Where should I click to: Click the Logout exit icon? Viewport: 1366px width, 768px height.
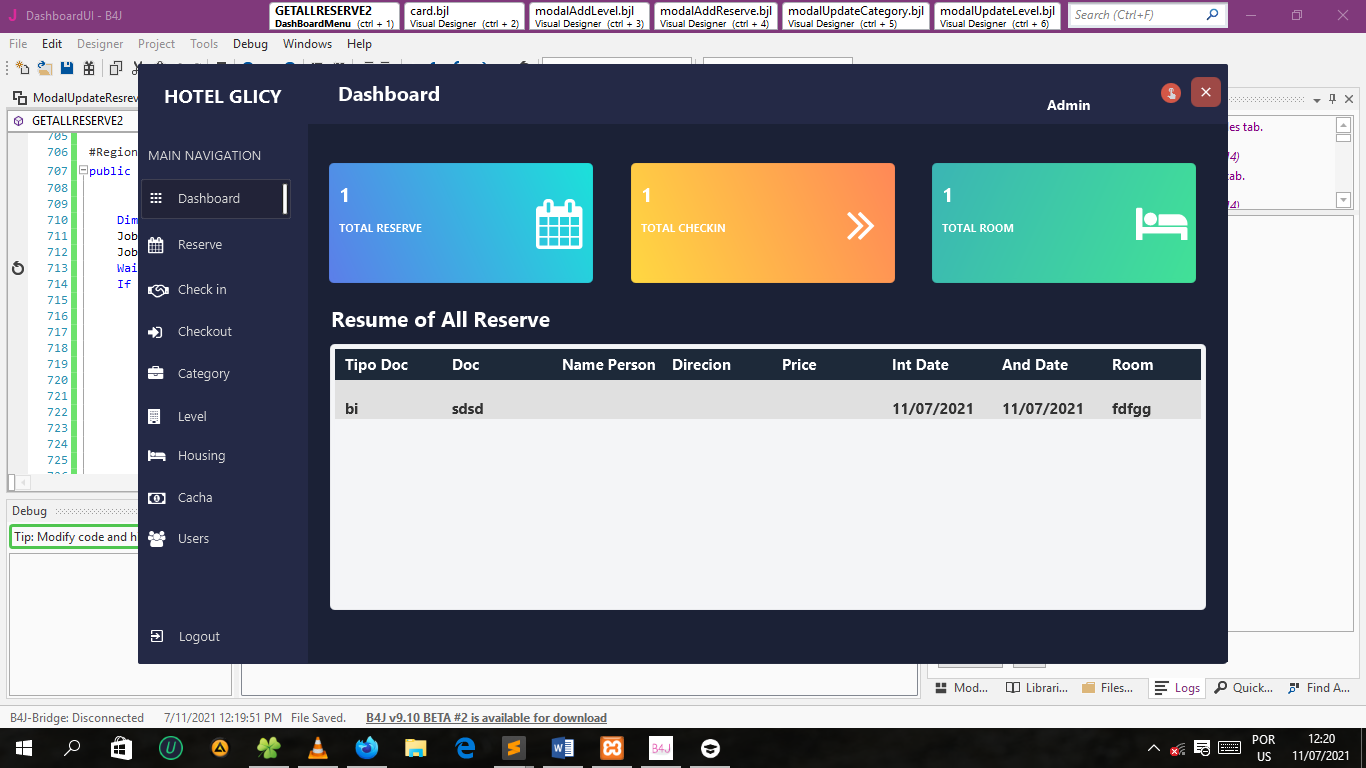point(156,637)
